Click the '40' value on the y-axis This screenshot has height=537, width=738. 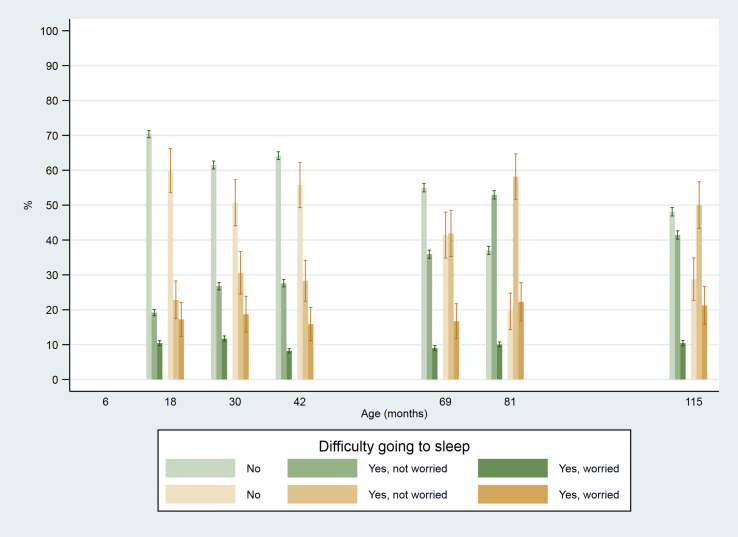click(x=52, y=240)
